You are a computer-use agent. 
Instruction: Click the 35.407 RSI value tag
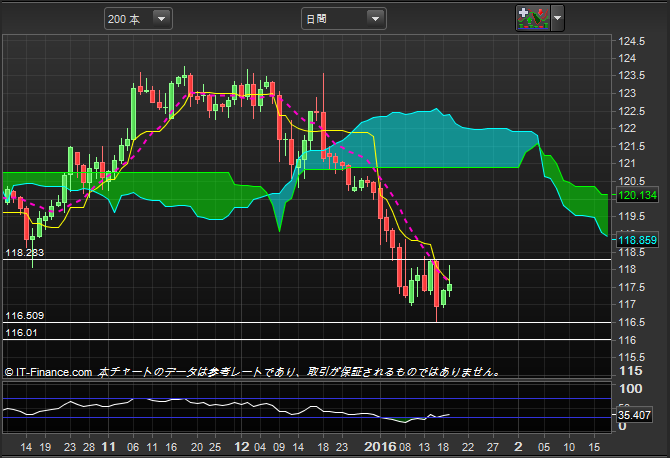pyautogui.click(x=634, y=415)
